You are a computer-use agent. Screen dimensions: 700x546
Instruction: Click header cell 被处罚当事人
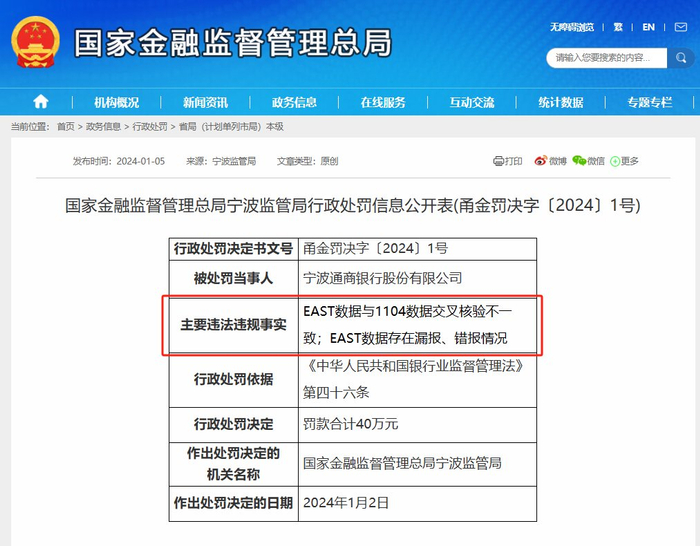click(x=233, y=278)
